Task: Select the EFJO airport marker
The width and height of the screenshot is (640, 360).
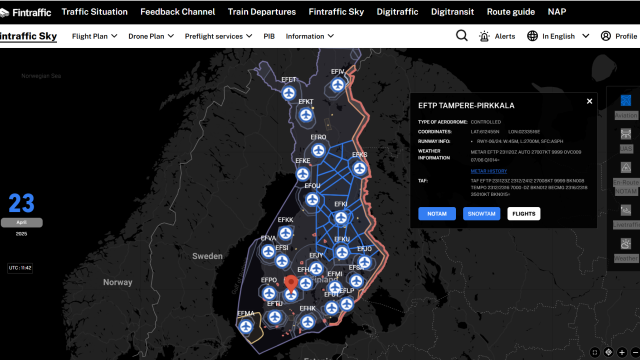Action: coord(364,262)
